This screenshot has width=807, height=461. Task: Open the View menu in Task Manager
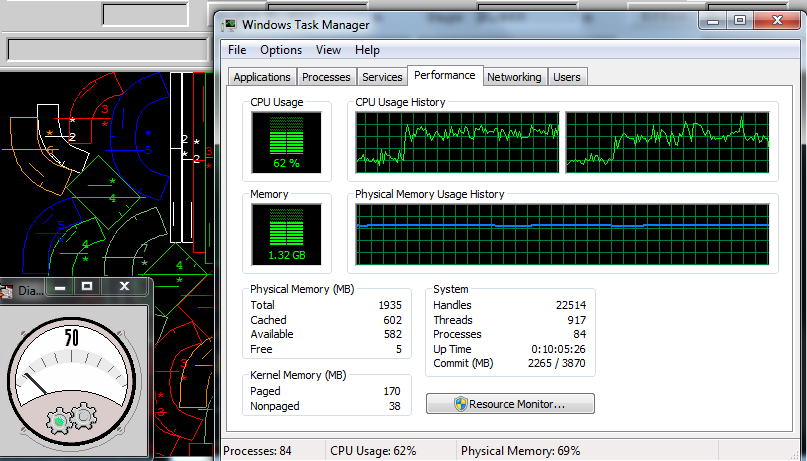point(328,50)
